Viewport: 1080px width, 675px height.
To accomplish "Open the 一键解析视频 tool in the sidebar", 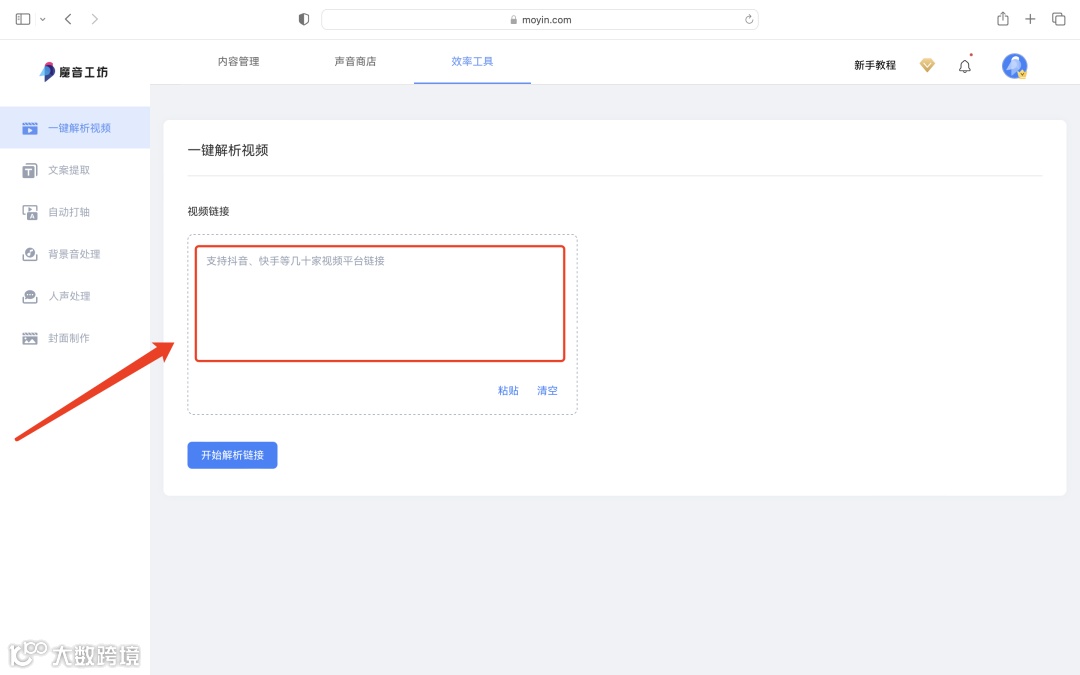I will 74,127.
